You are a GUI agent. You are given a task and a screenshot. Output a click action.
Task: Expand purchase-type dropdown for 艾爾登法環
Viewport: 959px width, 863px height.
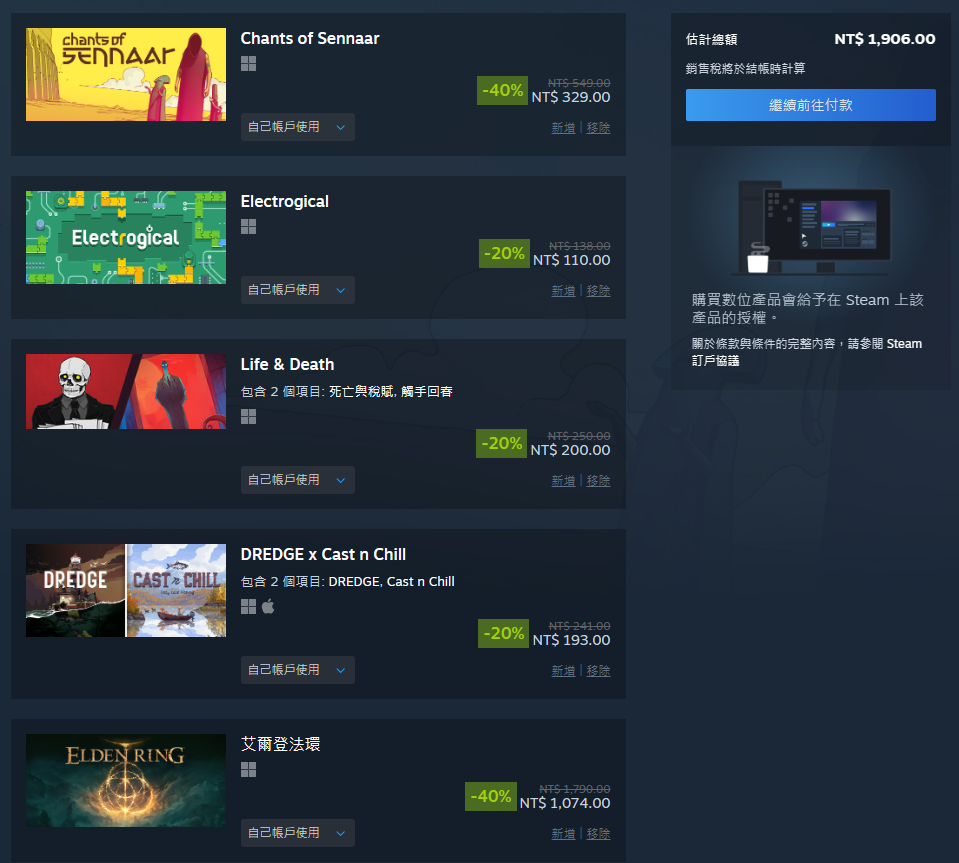(x=298, y=833)
